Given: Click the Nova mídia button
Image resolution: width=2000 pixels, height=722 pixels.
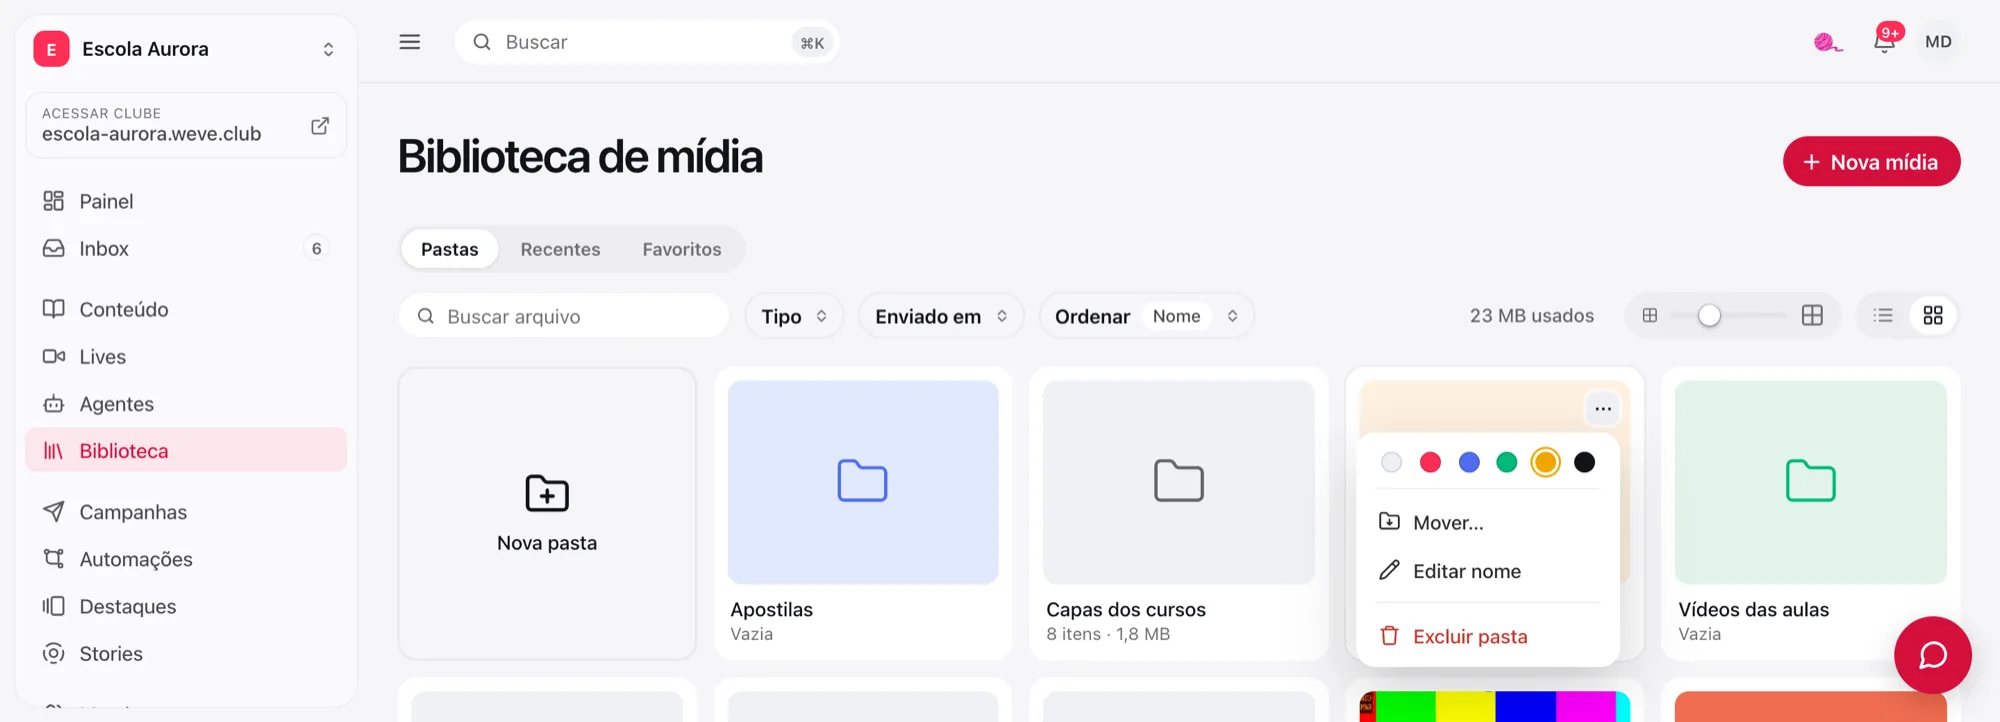Looking at the screenshot, I should [1871, 162].
